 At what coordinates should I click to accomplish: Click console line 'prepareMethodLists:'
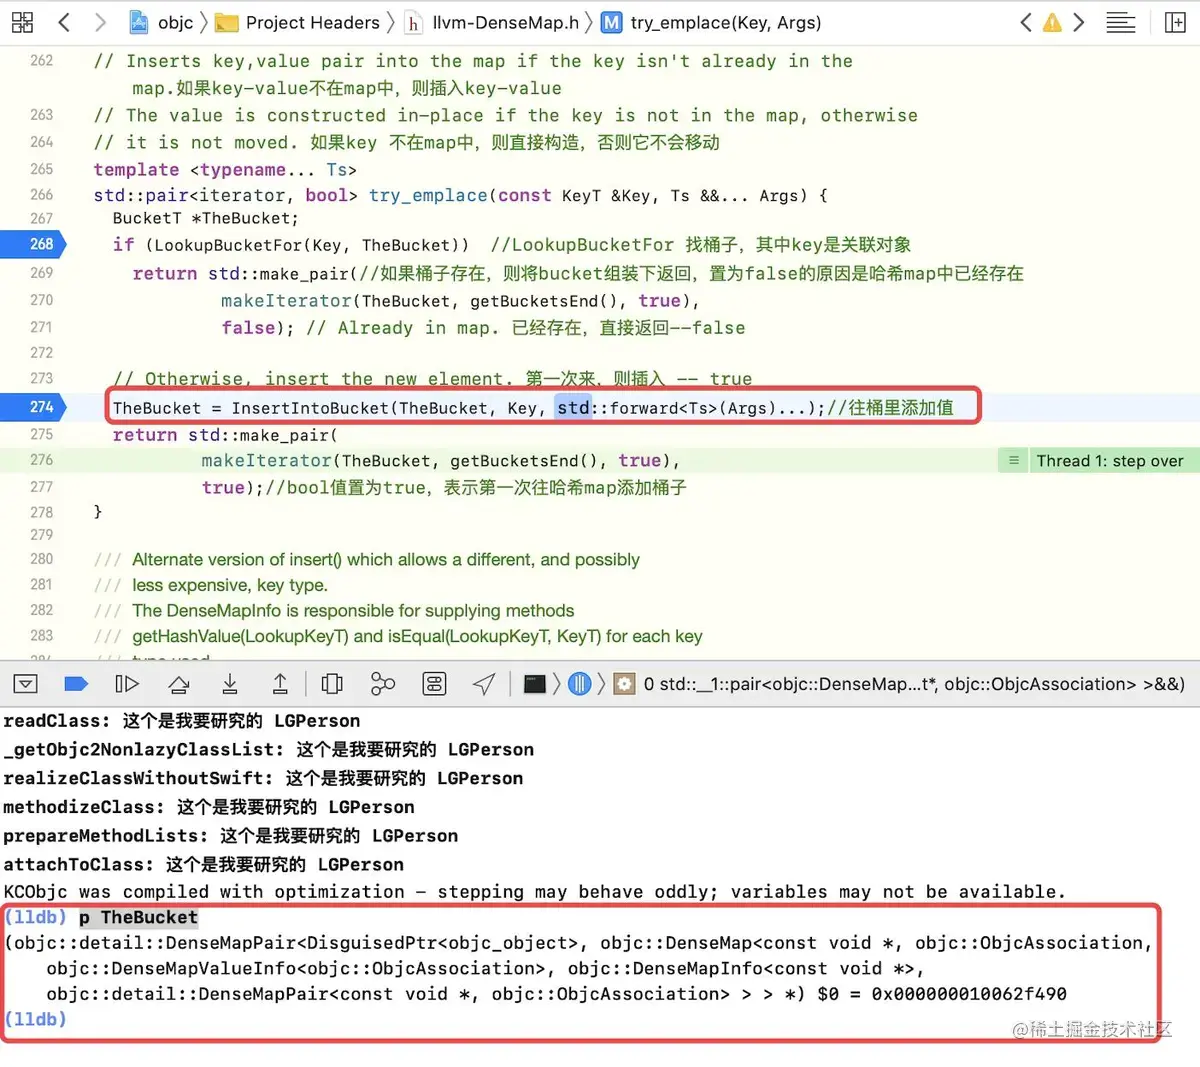coord(230,836)
